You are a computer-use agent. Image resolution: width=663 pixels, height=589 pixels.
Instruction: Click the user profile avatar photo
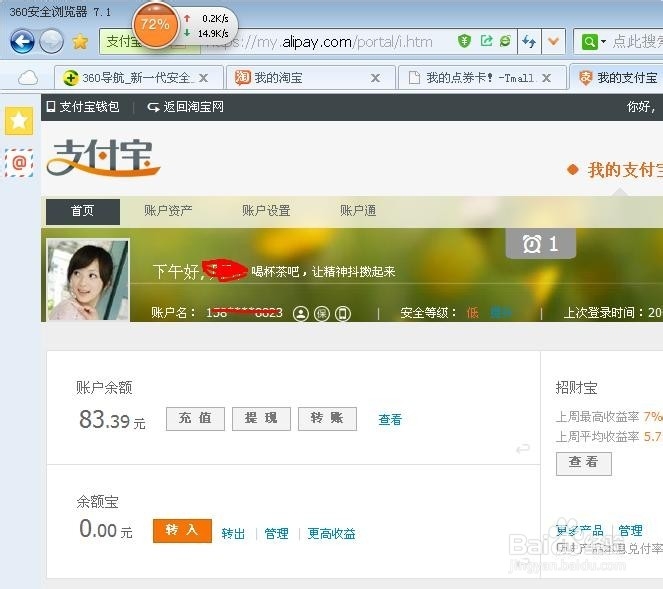88,280
